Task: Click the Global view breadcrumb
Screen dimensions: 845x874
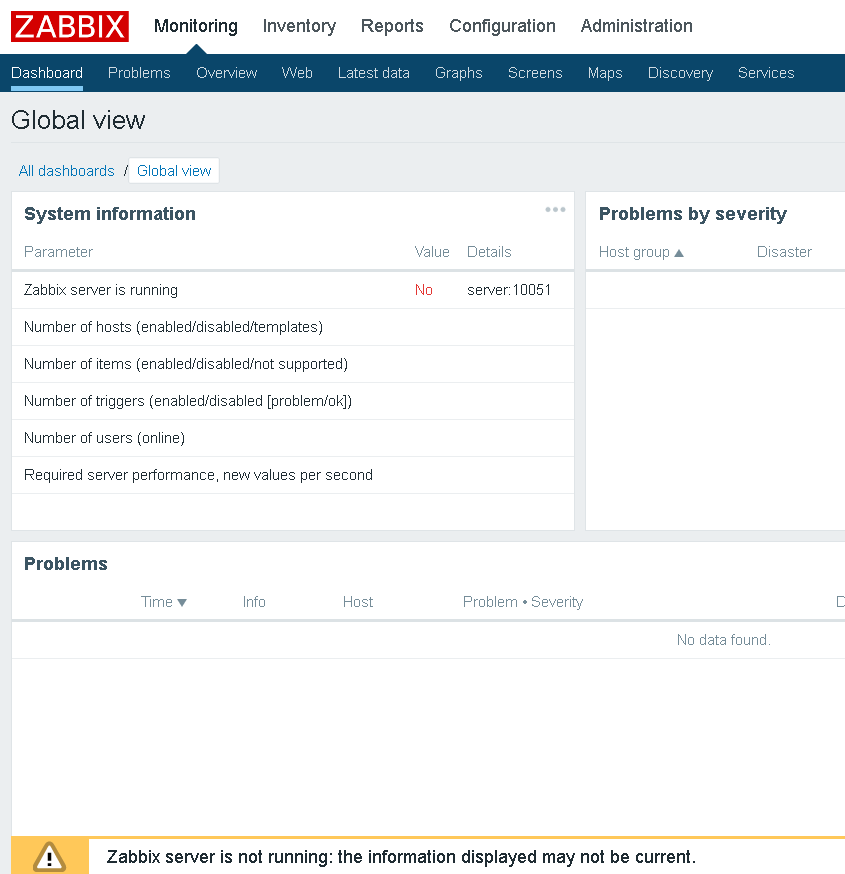Action: pos(173,170)
